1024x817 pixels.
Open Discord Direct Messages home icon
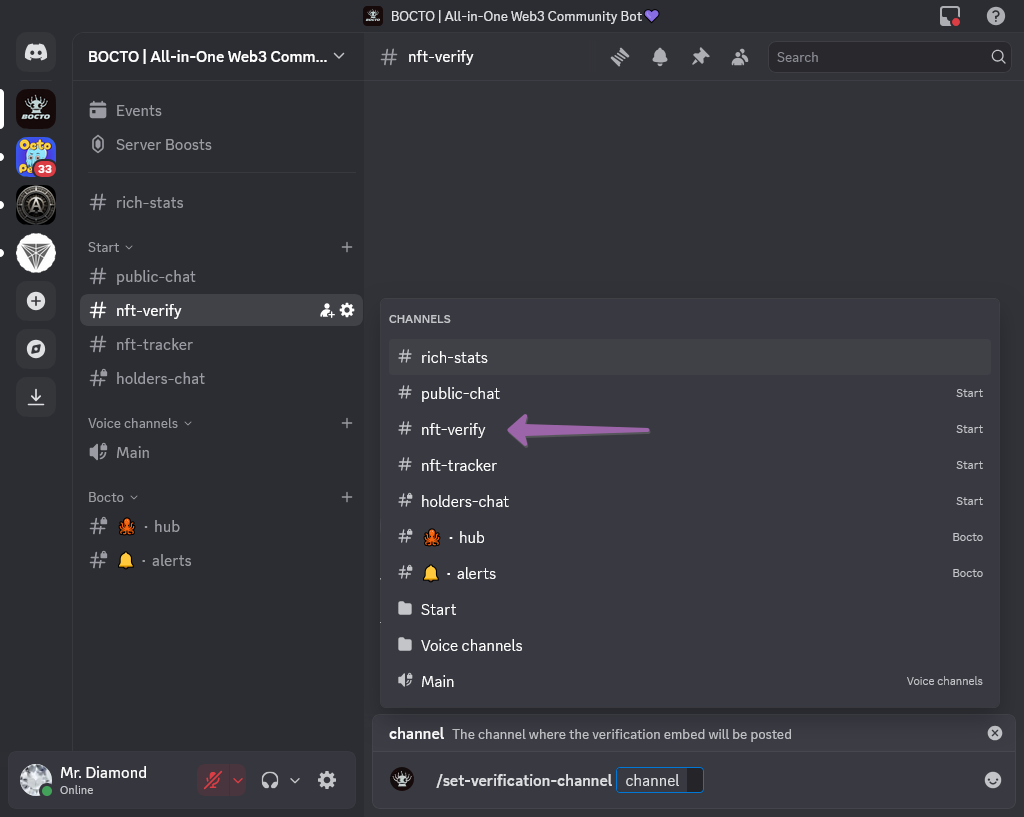coord(36,52)
